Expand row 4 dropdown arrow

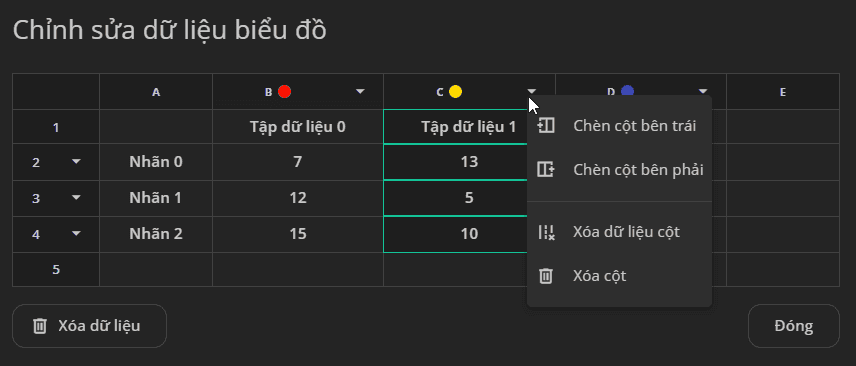tap(76, 234)
